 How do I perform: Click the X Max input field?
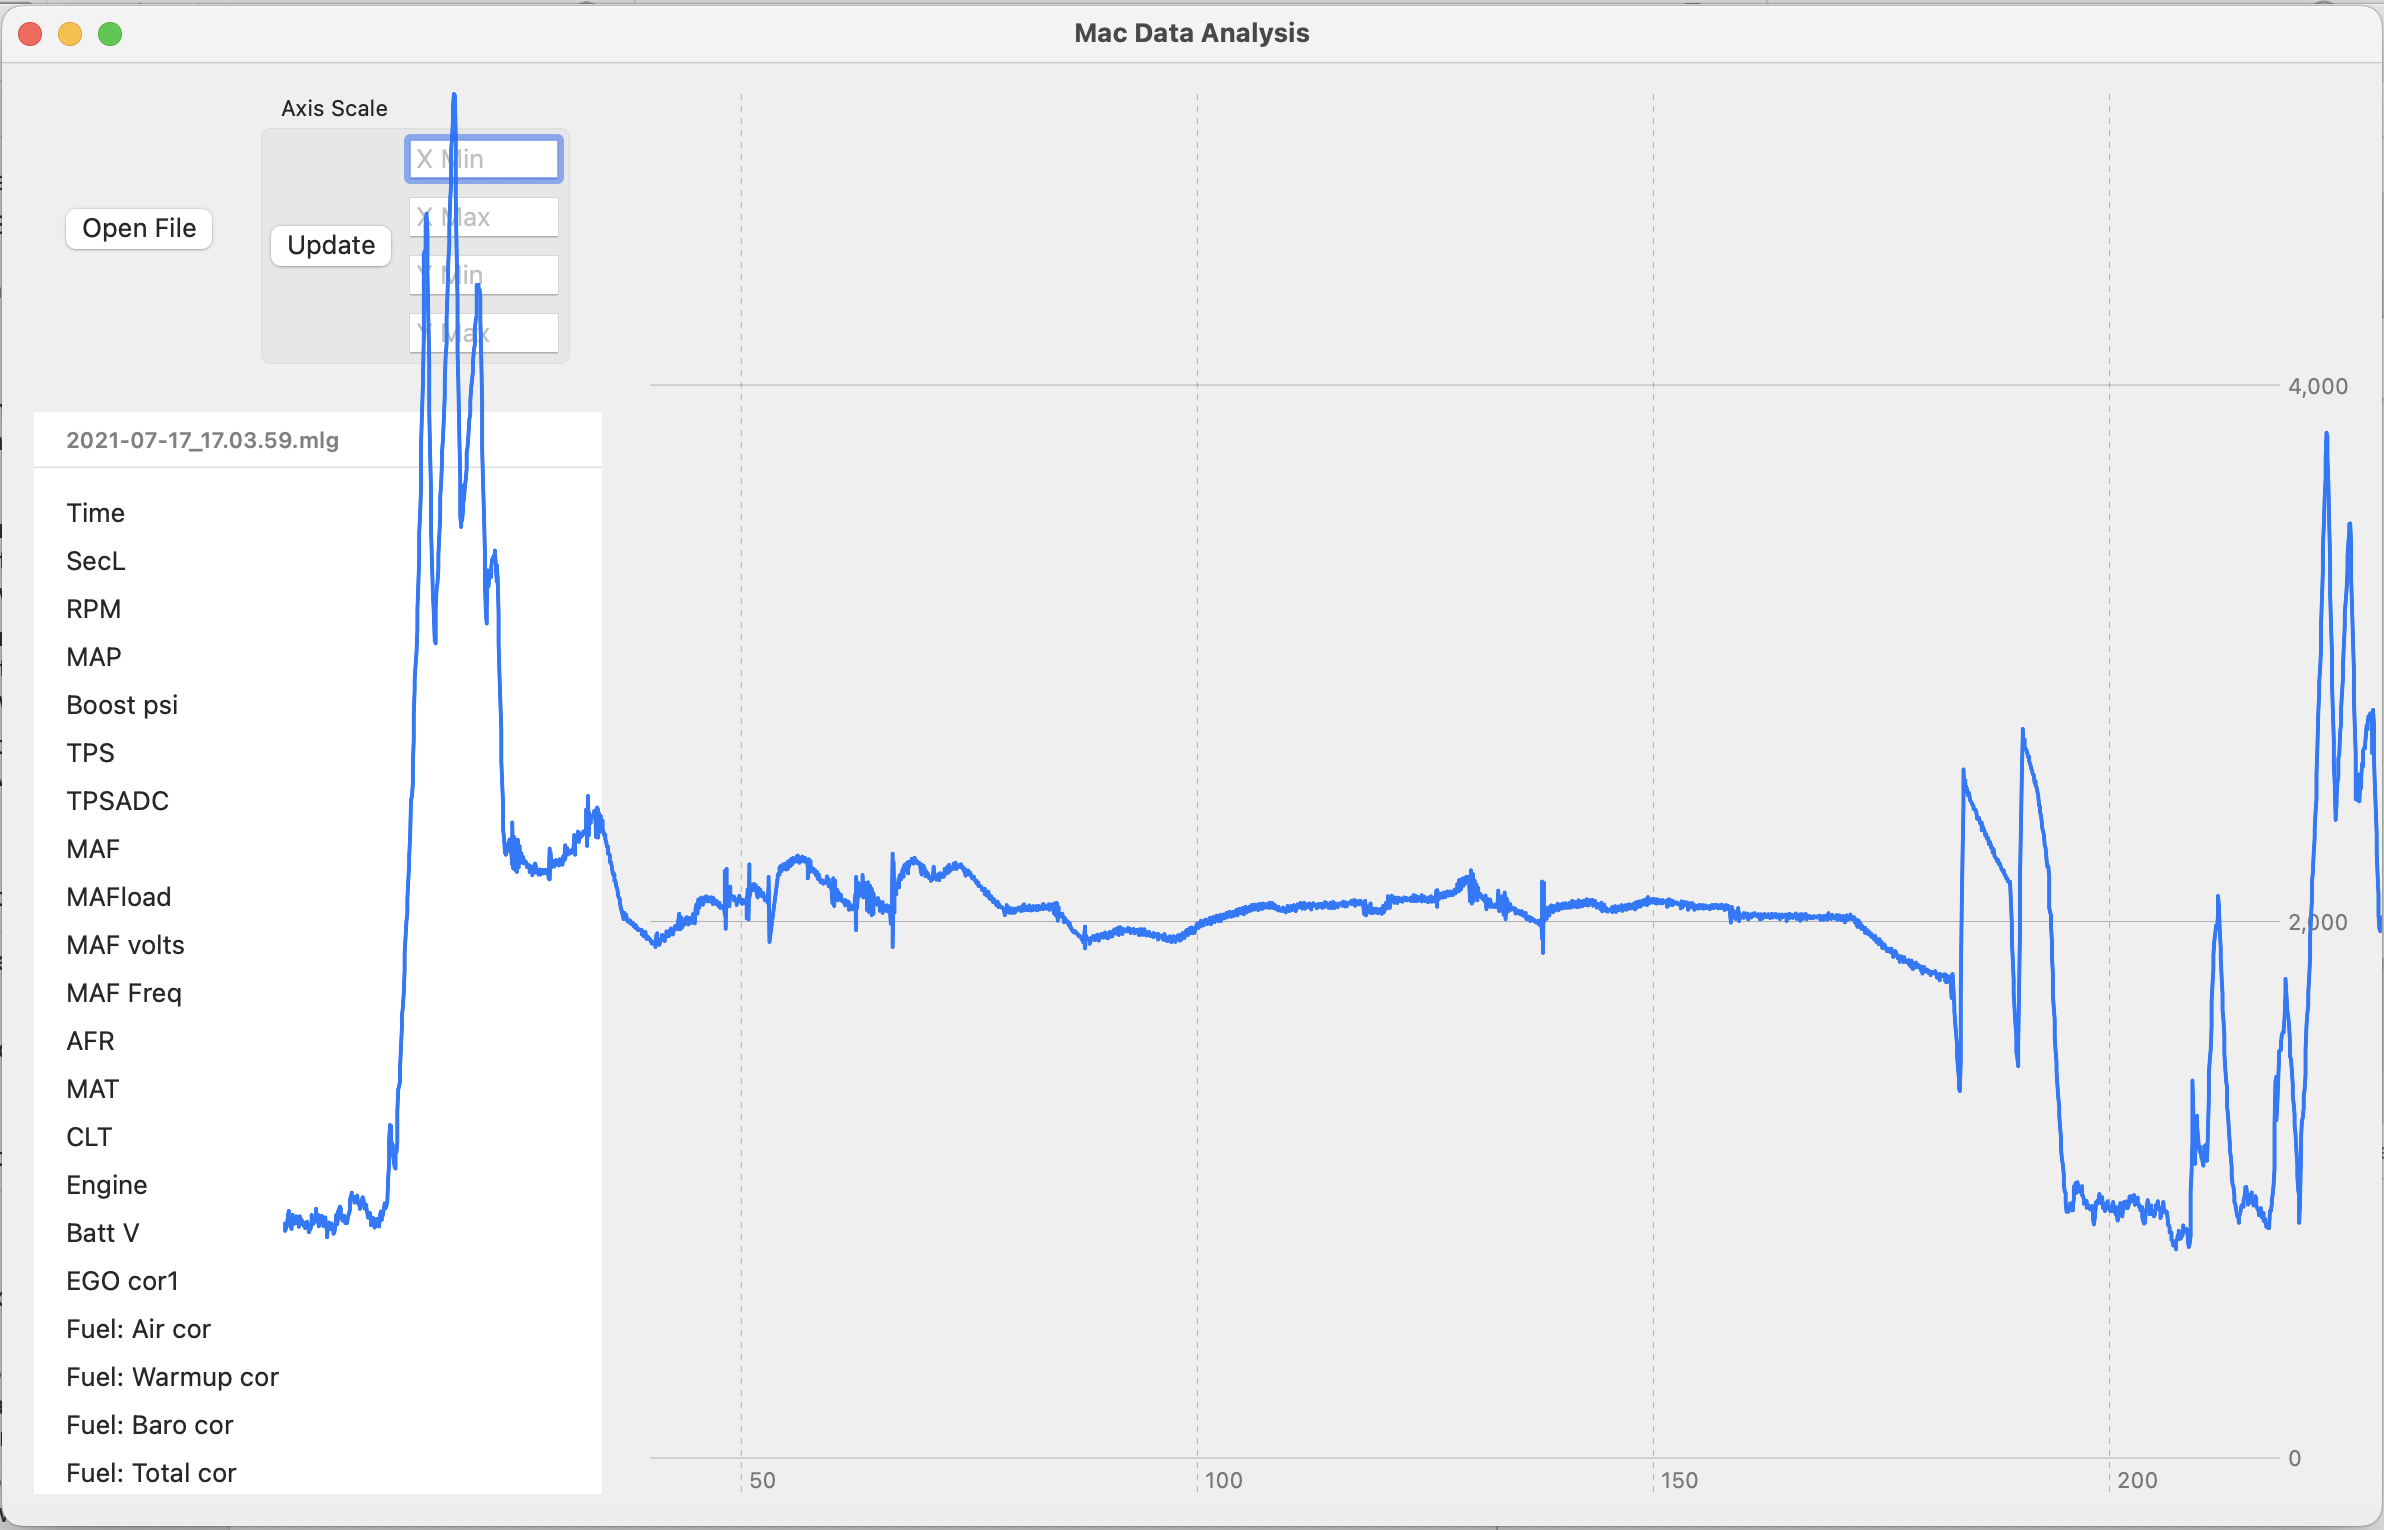[x=484, y=217]
